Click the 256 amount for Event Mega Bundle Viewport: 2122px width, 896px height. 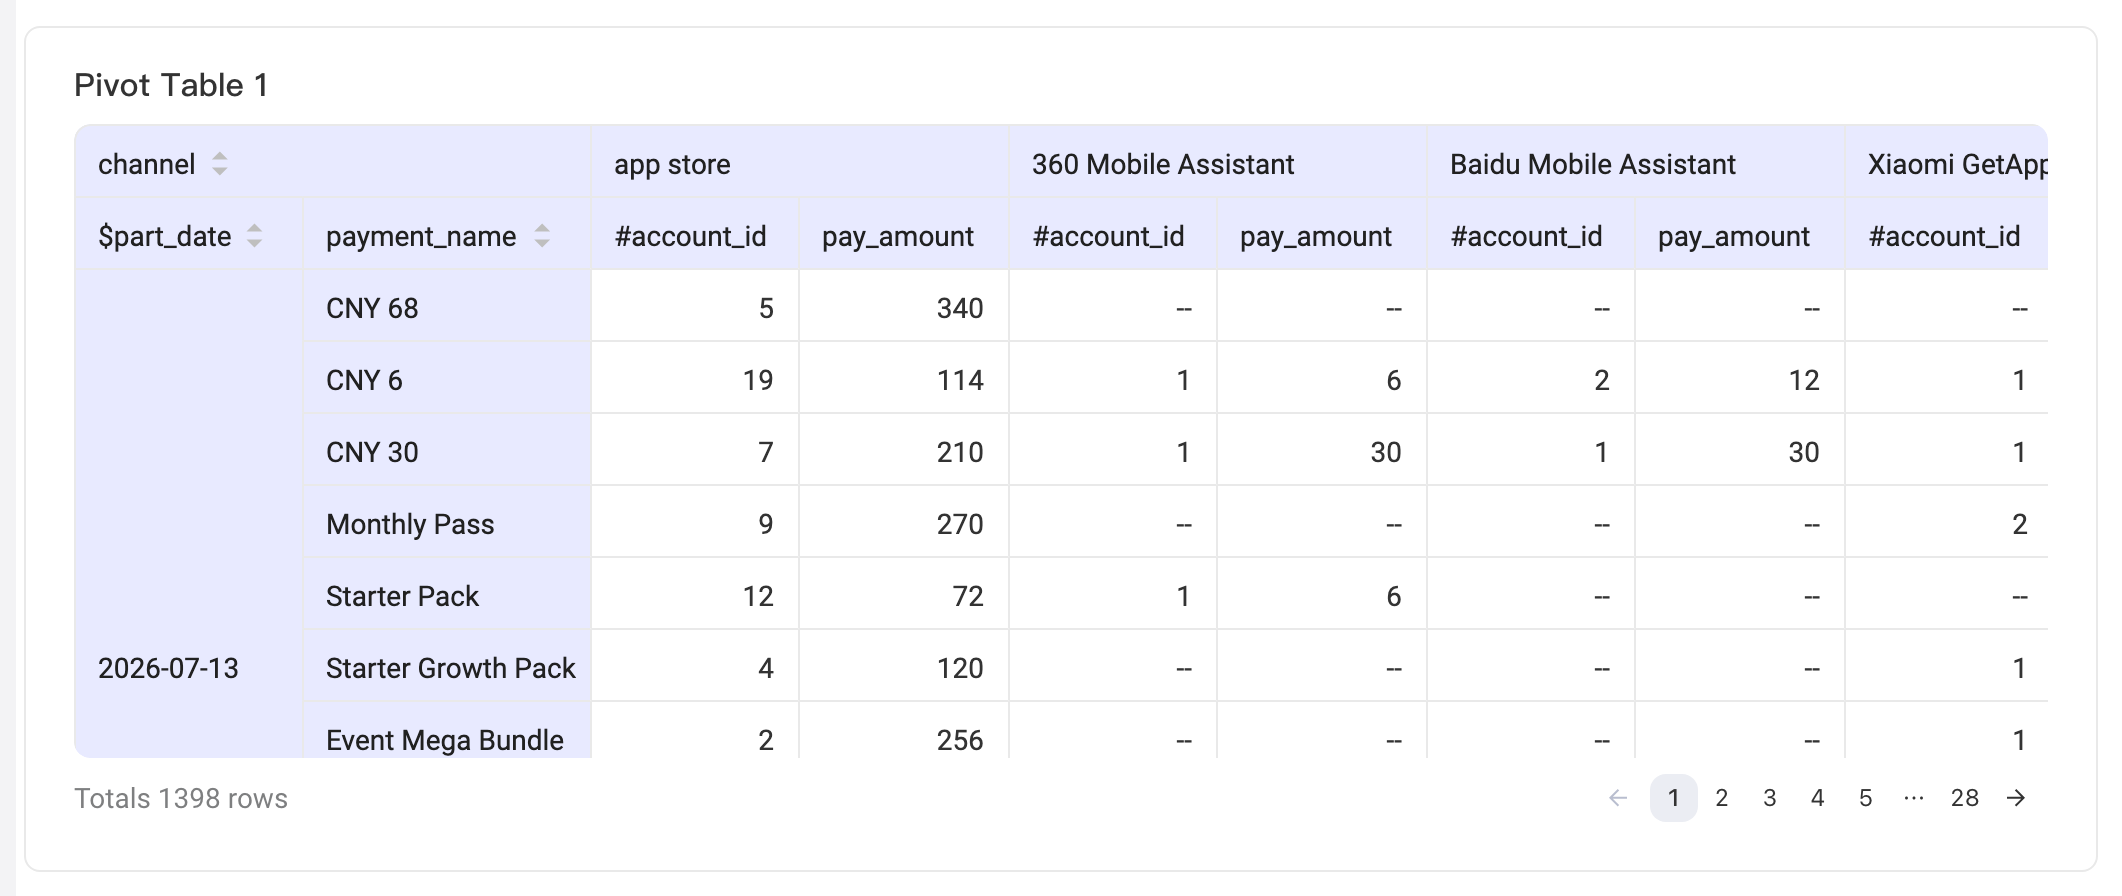[960, 740]
